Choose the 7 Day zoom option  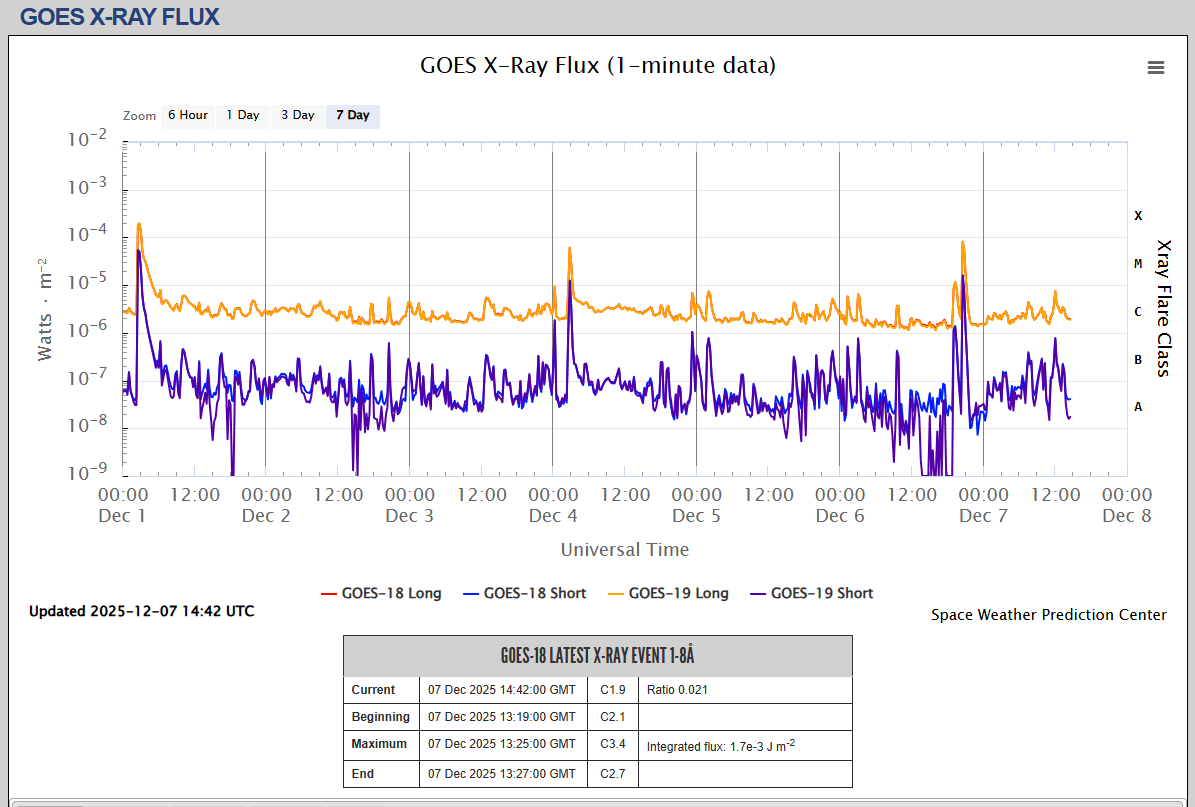(352, 116)
